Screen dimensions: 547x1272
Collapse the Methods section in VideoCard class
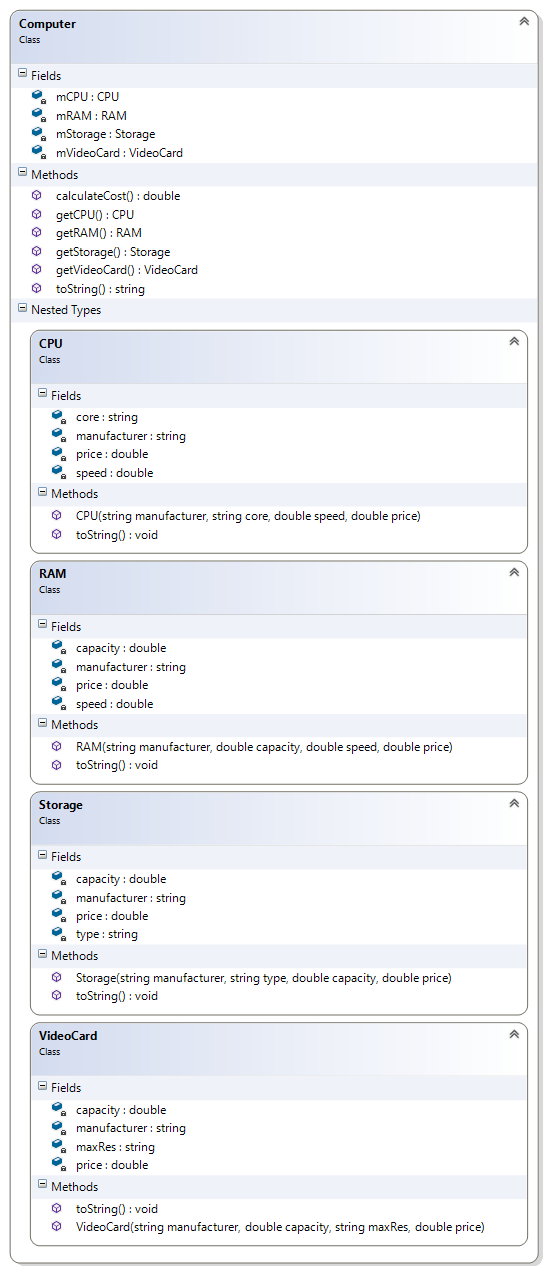43,1185
